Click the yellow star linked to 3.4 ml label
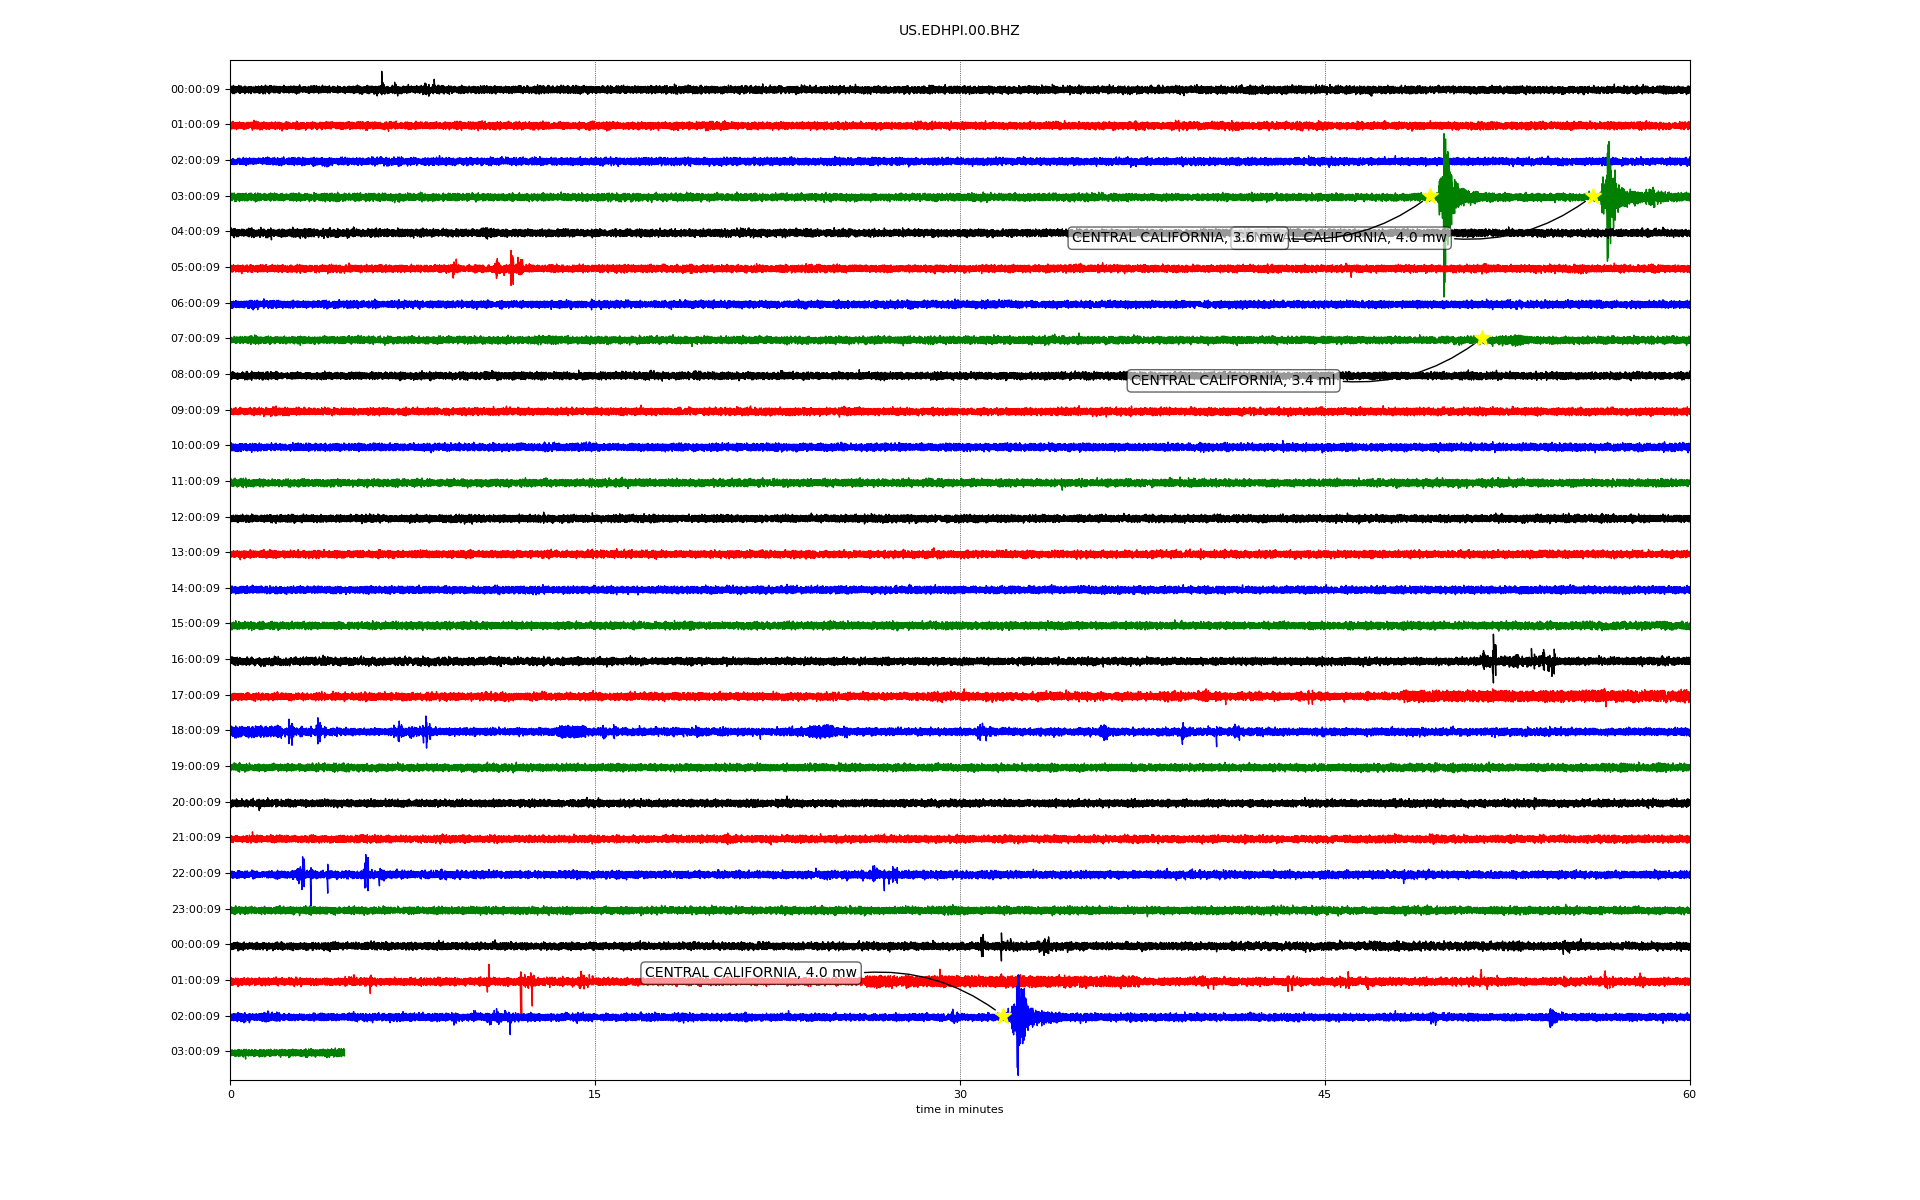 click(1482, 338)
